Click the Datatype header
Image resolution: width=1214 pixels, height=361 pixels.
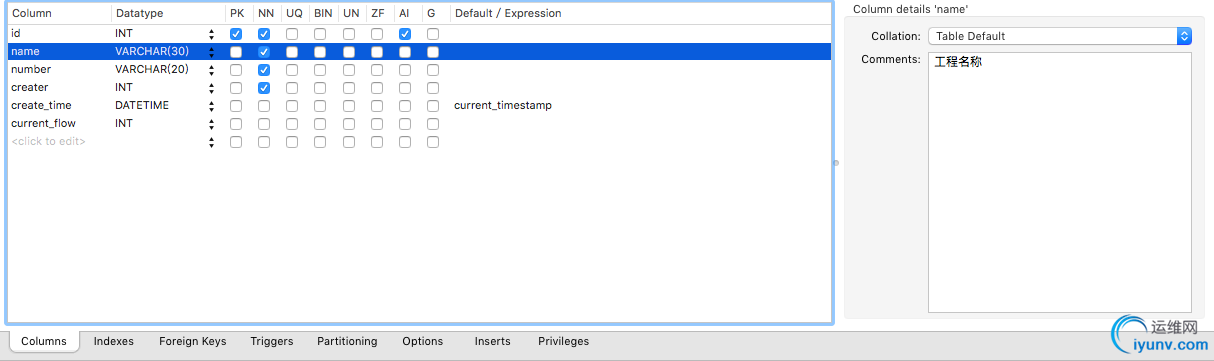pos(139,14)
